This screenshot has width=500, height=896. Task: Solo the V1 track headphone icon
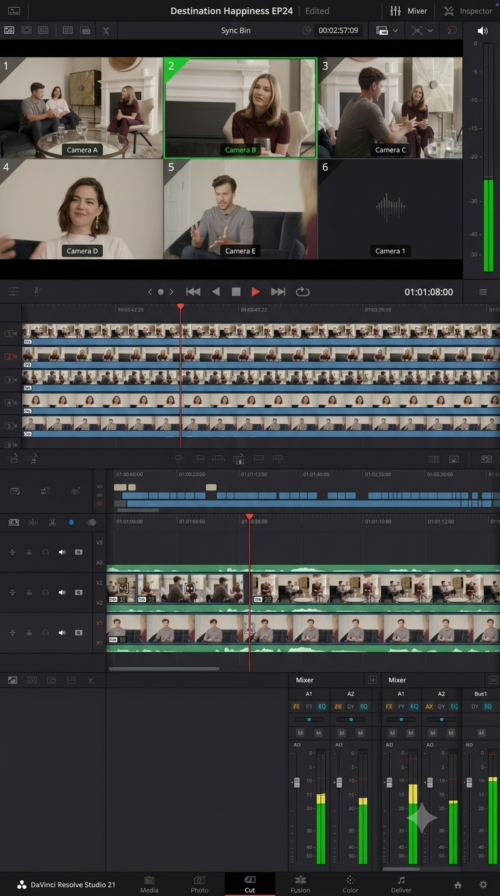(46, 633)
